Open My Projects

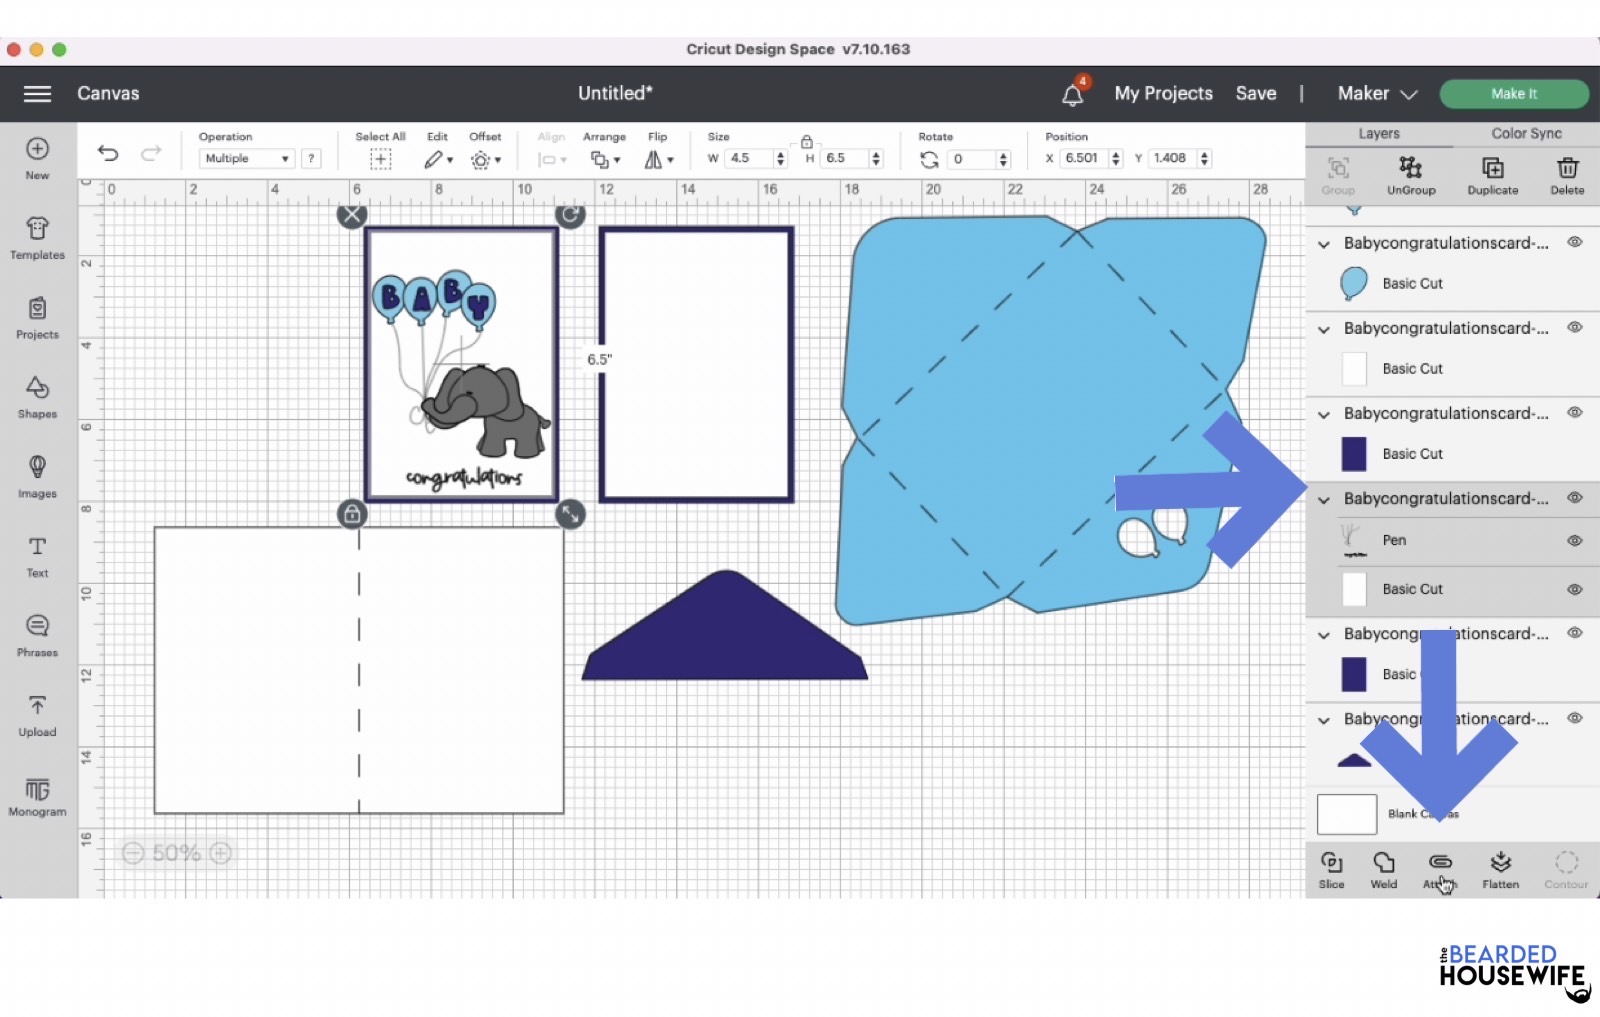(x=1163, y=93)
